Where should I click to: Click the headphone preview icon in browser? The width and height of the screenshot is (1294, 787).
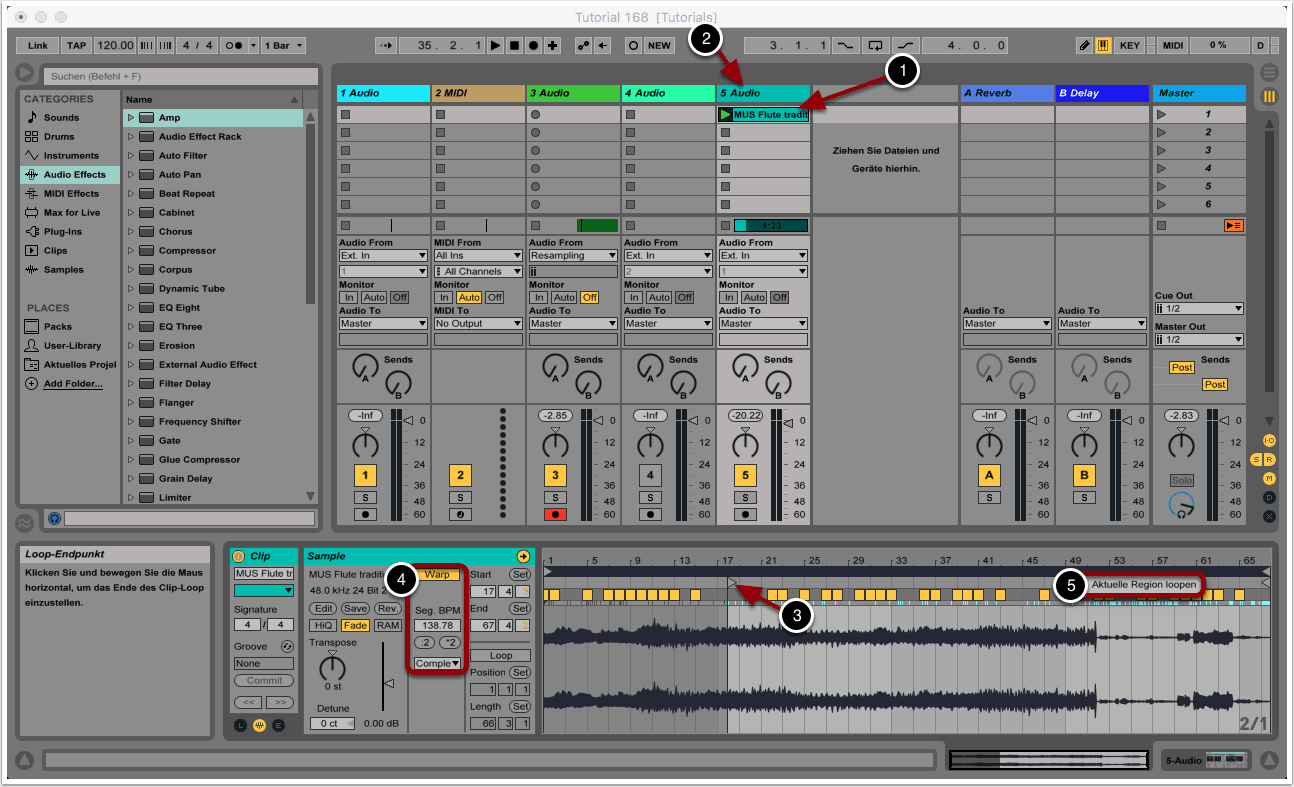[x=54, y=519]
